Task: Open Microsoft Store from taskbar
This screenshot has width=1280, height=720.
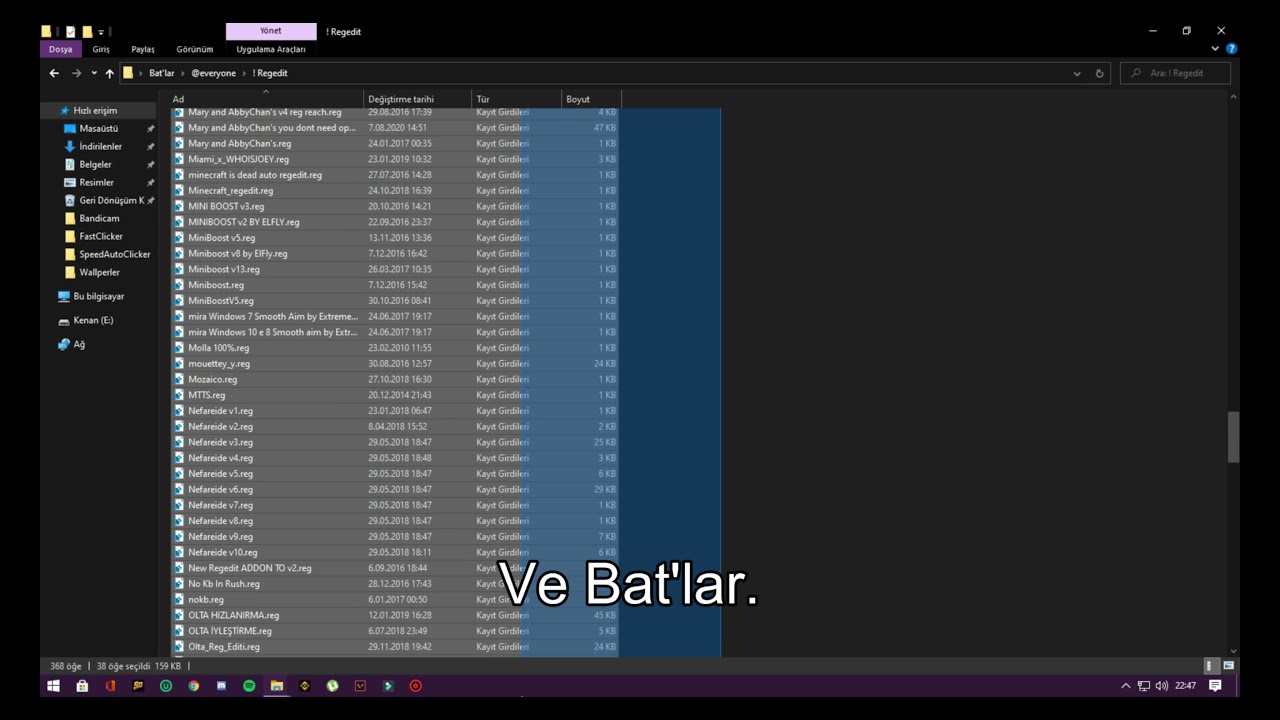Action: pos(82,686)
